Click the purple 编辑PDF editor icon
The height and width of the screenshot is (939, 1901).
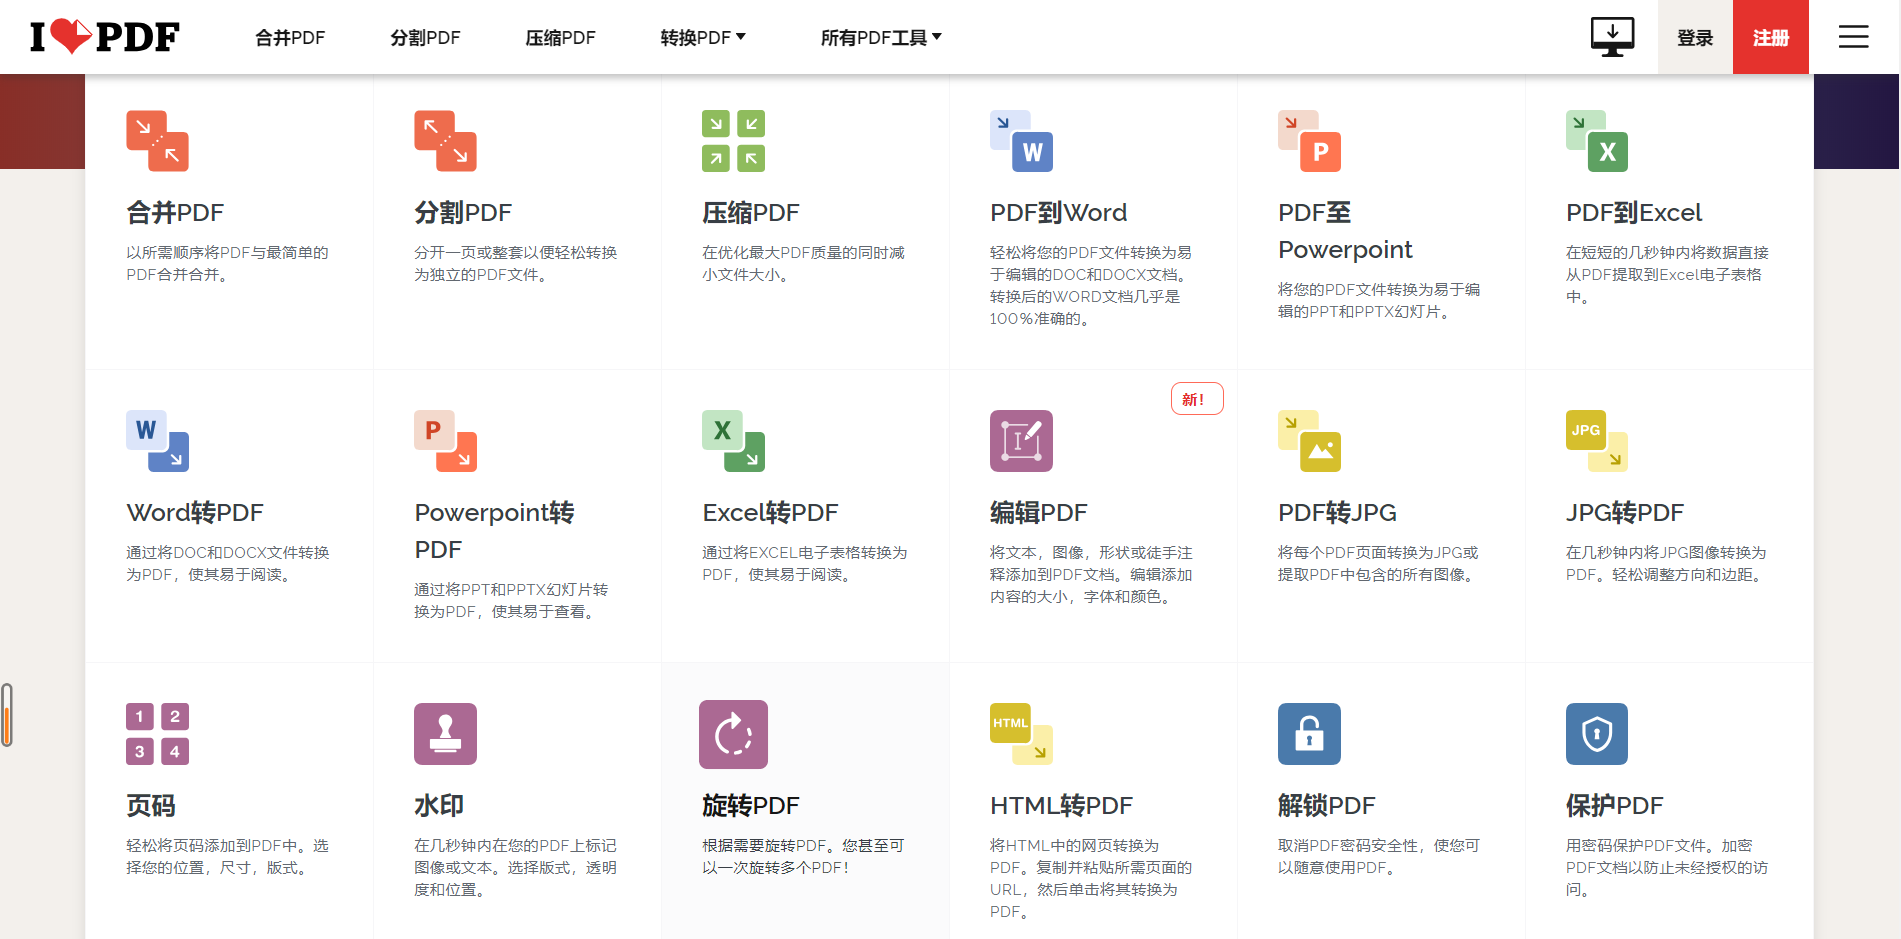click(1021, 441)
